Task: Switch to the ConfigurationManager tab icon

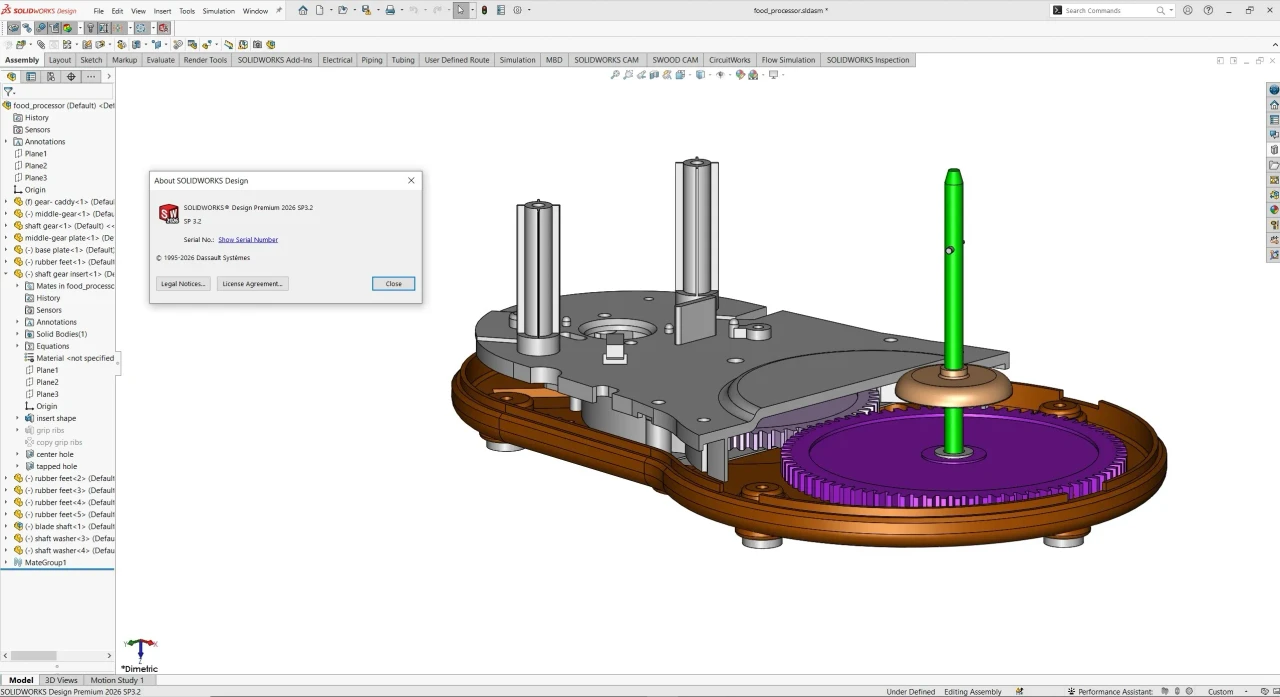Action: coord(51,76)
